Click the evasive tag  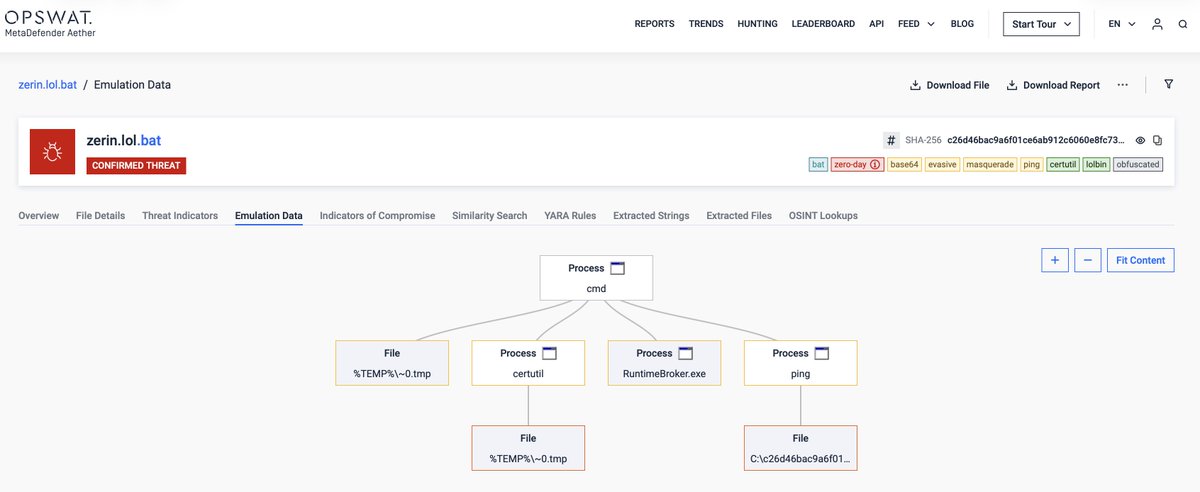(x=942, y=164)
